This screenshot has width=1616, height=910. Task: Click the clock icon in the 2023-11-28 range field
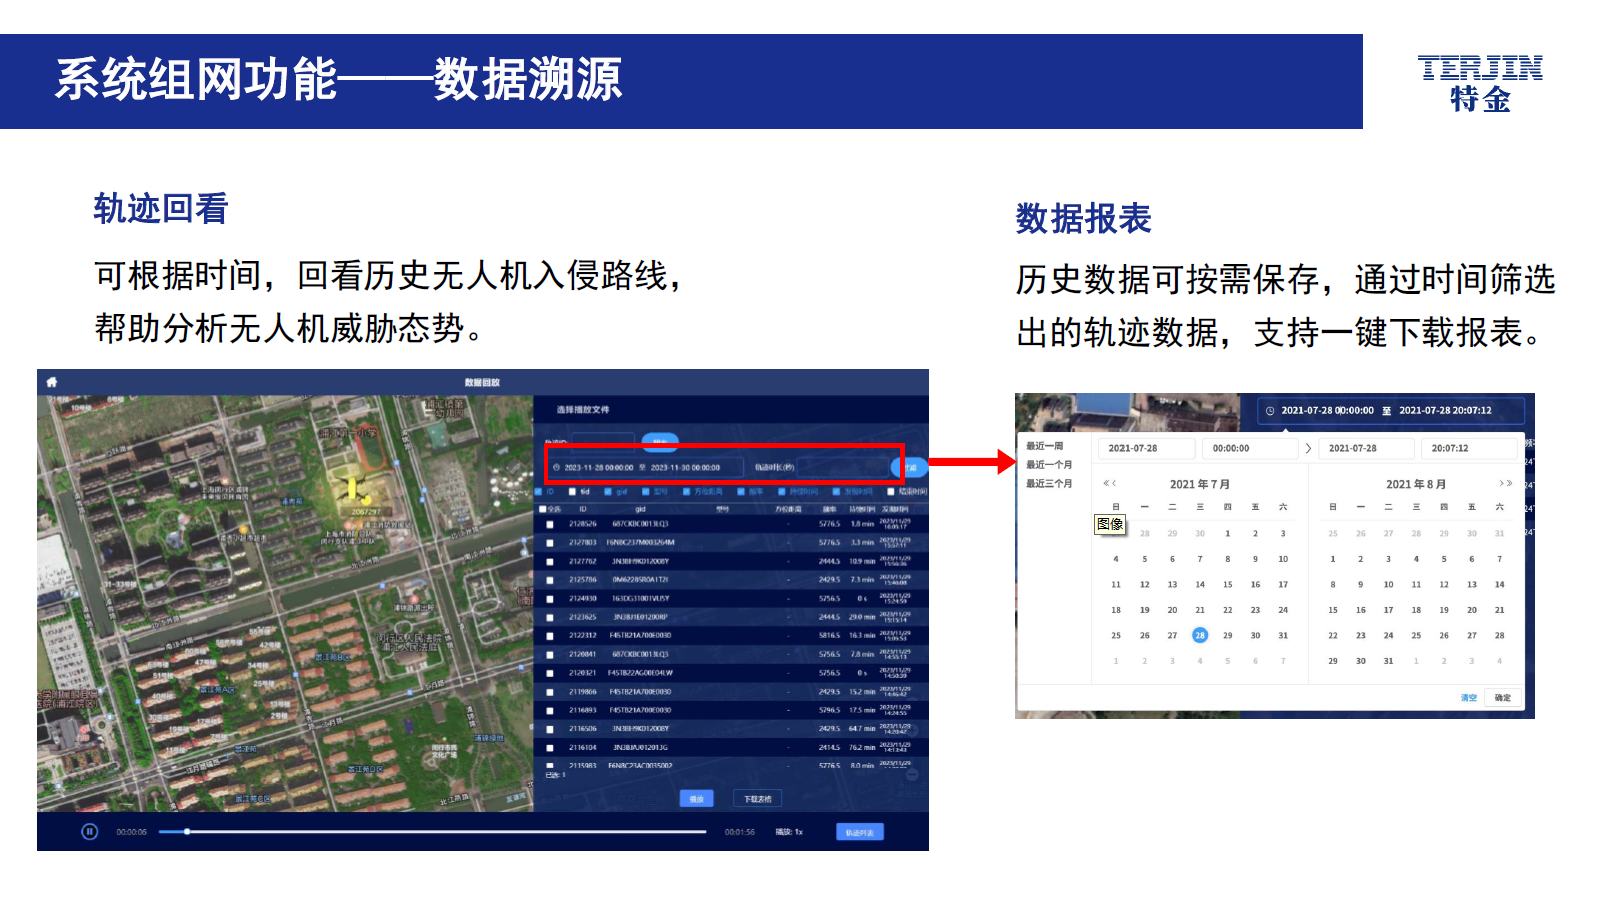(x=557, y=467)
